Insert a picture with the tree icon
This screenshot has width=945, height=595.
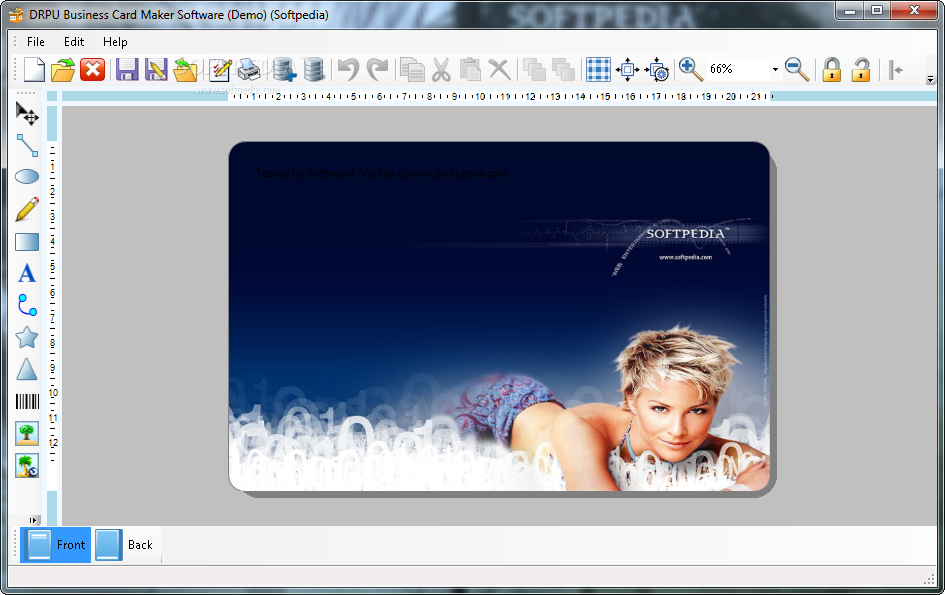[x=27, y=433]
